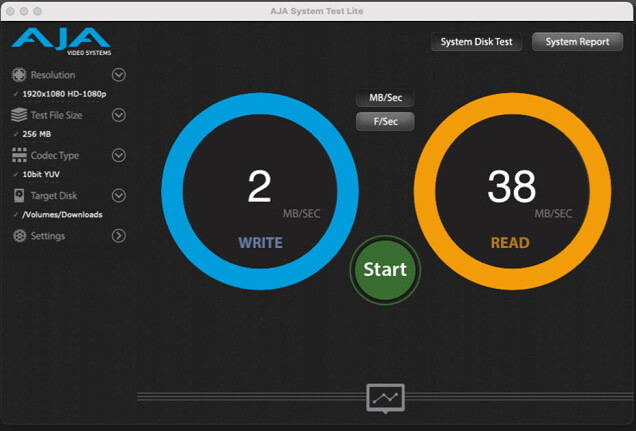Open the Target Disk dropdown arrow
Screen dimensions: 636x431
click(x=119, y=196)
